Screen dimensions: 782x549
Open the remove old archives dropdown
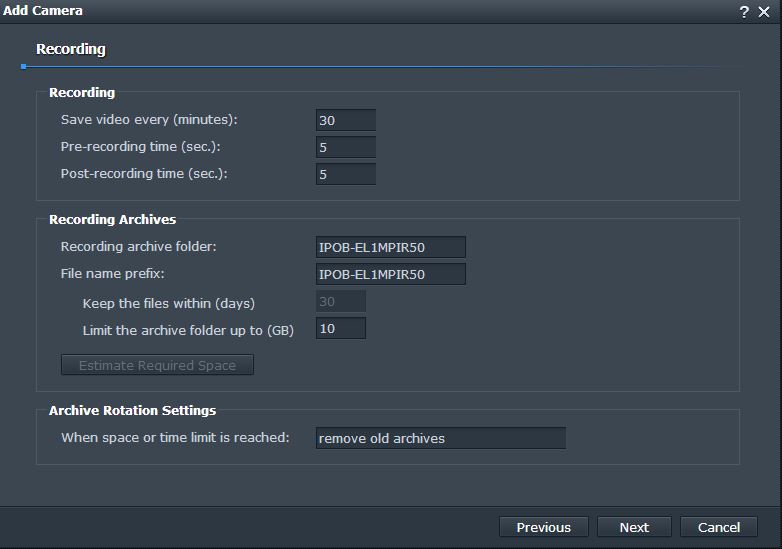[440, 438]
